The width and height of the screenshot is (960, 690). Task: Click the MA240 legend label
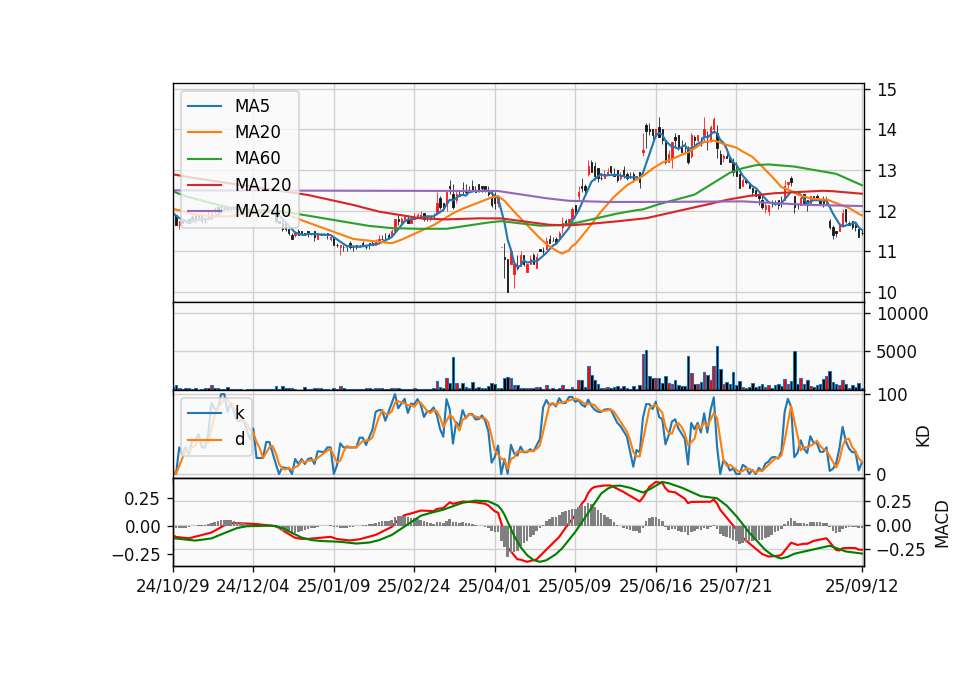(x=263, y=211)
